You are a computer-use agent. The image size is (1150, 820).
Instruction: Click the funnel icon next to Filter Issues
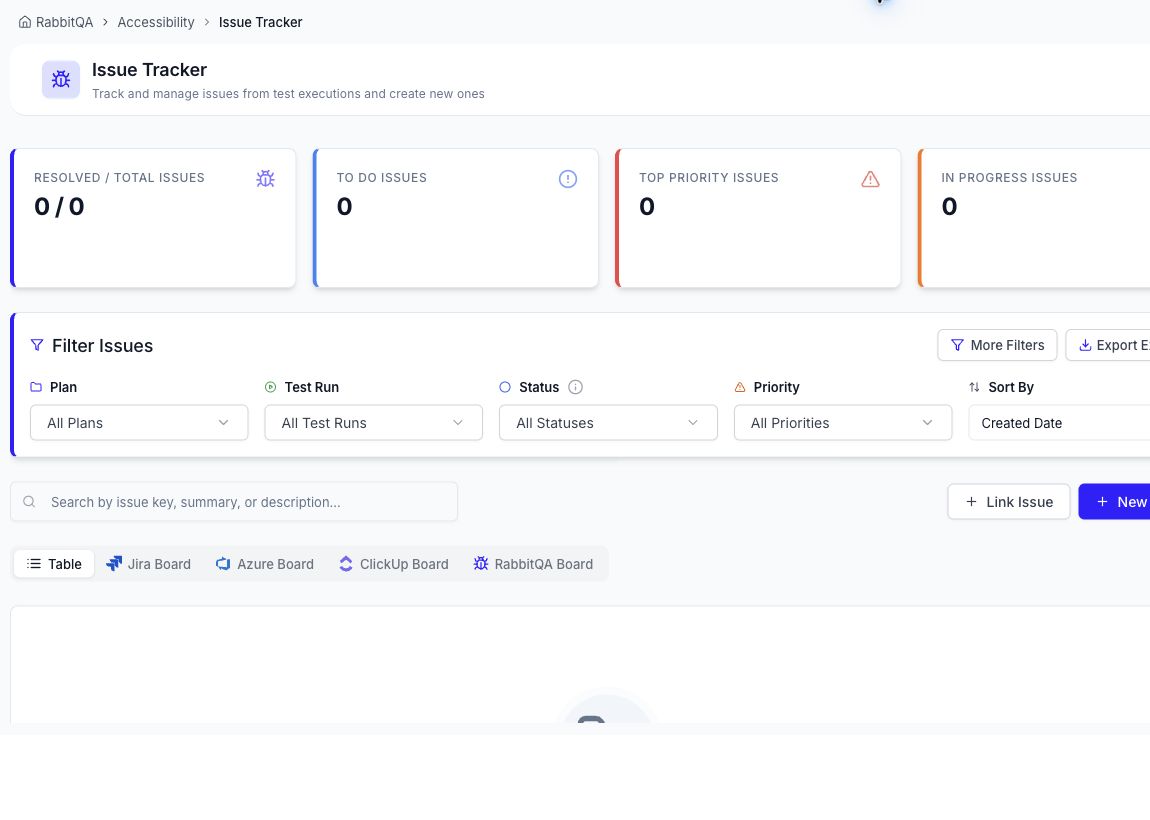point(37,345)
